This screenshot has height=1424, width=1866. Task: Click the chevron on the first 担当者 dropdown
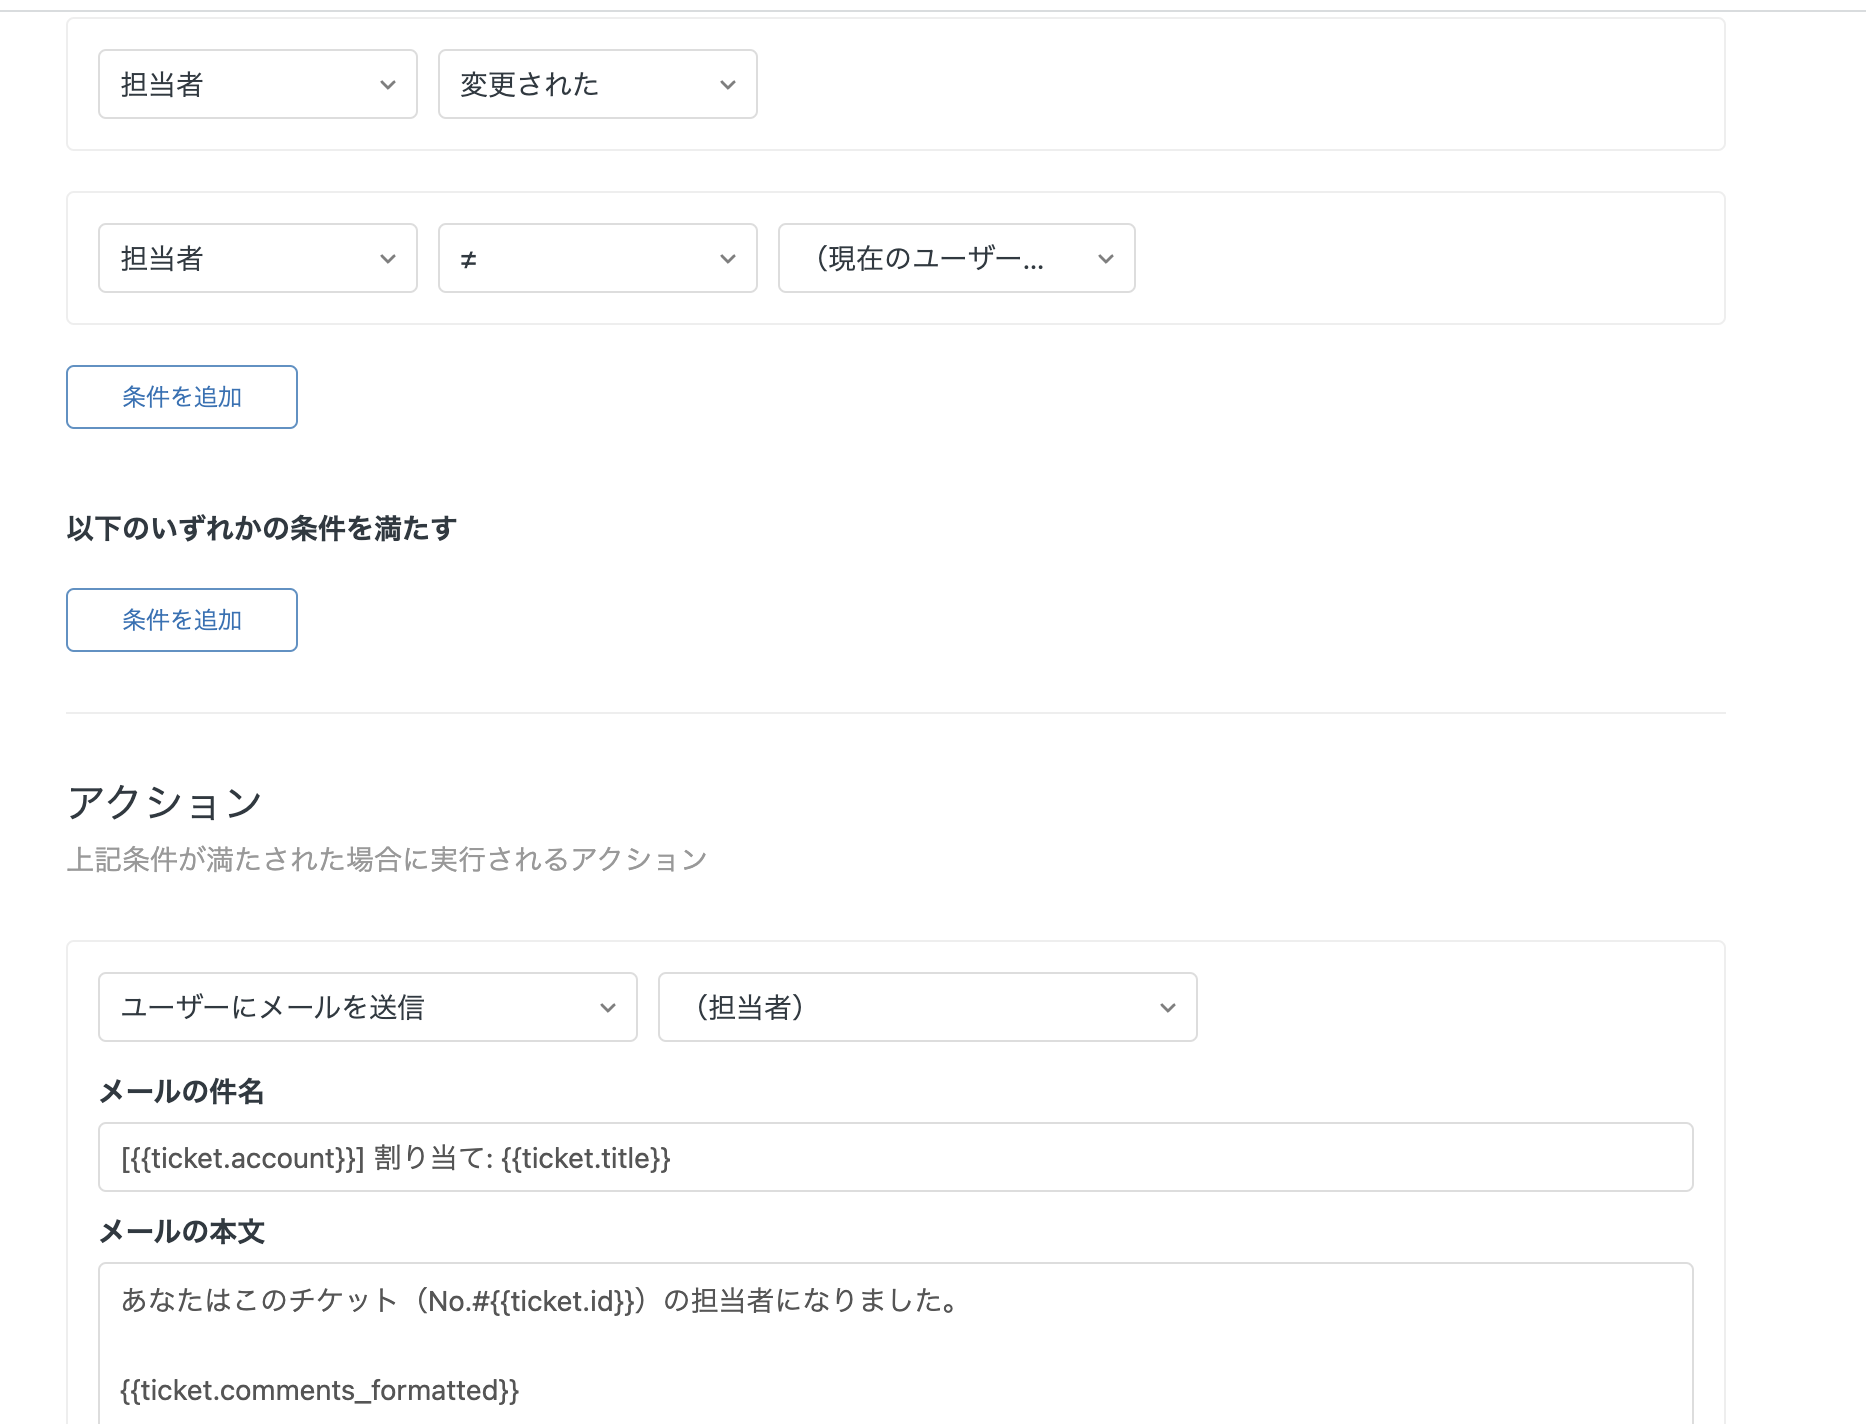coord(390,84)
